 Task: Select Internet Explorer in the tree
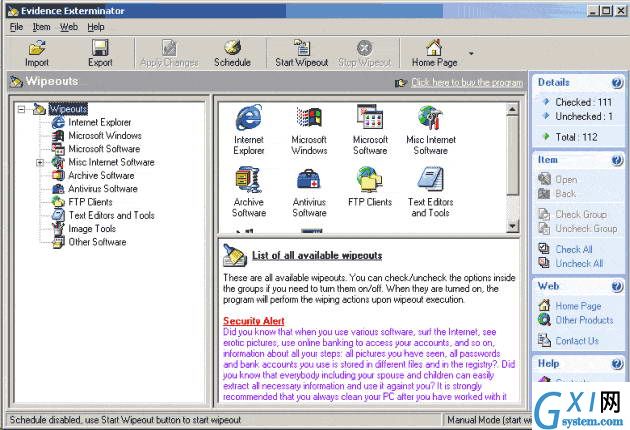pos(100,122)
